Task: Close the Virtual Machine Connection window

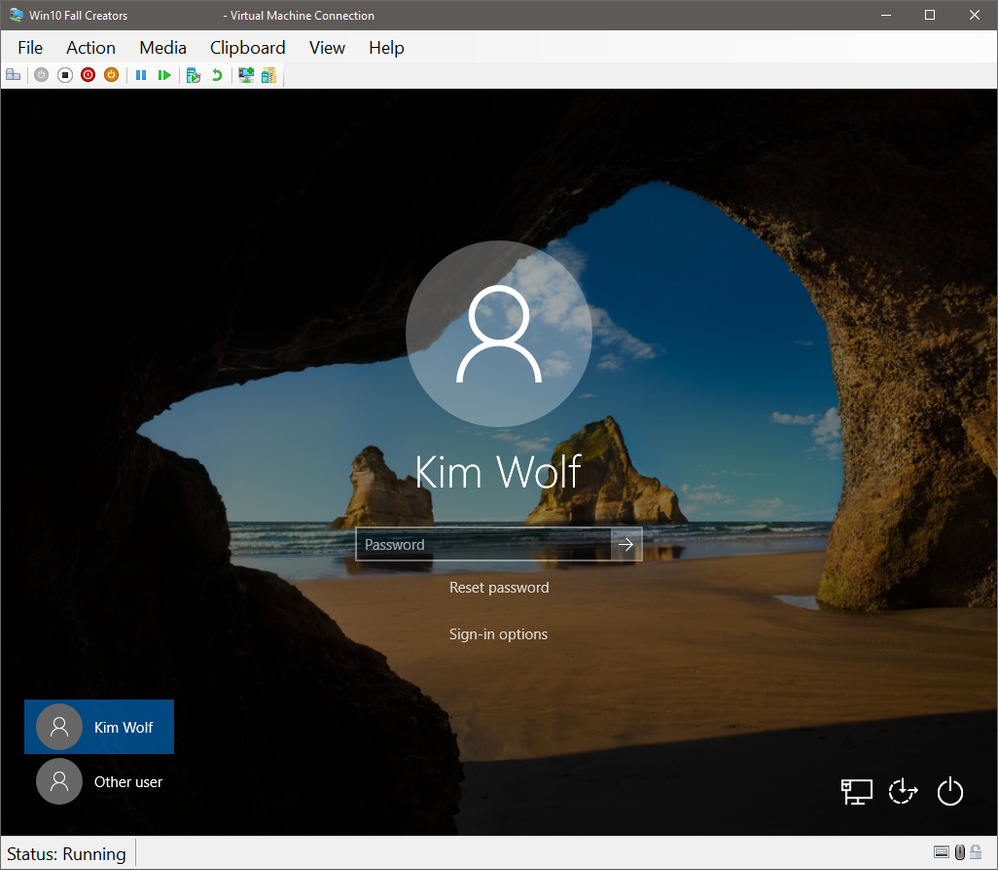Action: [974, 15]
